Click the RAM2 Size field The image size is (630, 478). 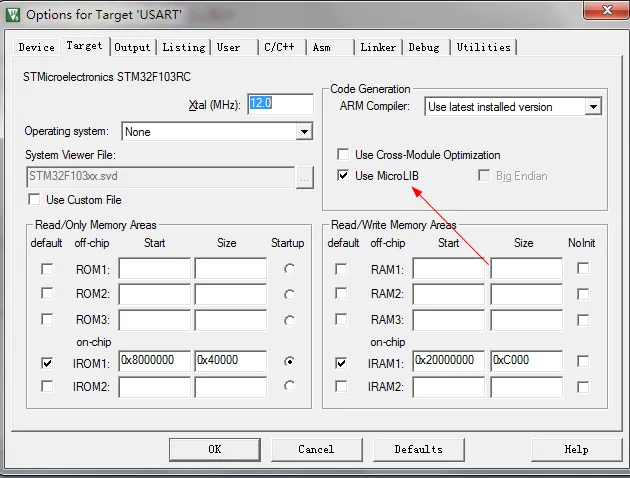pos(526,294)
